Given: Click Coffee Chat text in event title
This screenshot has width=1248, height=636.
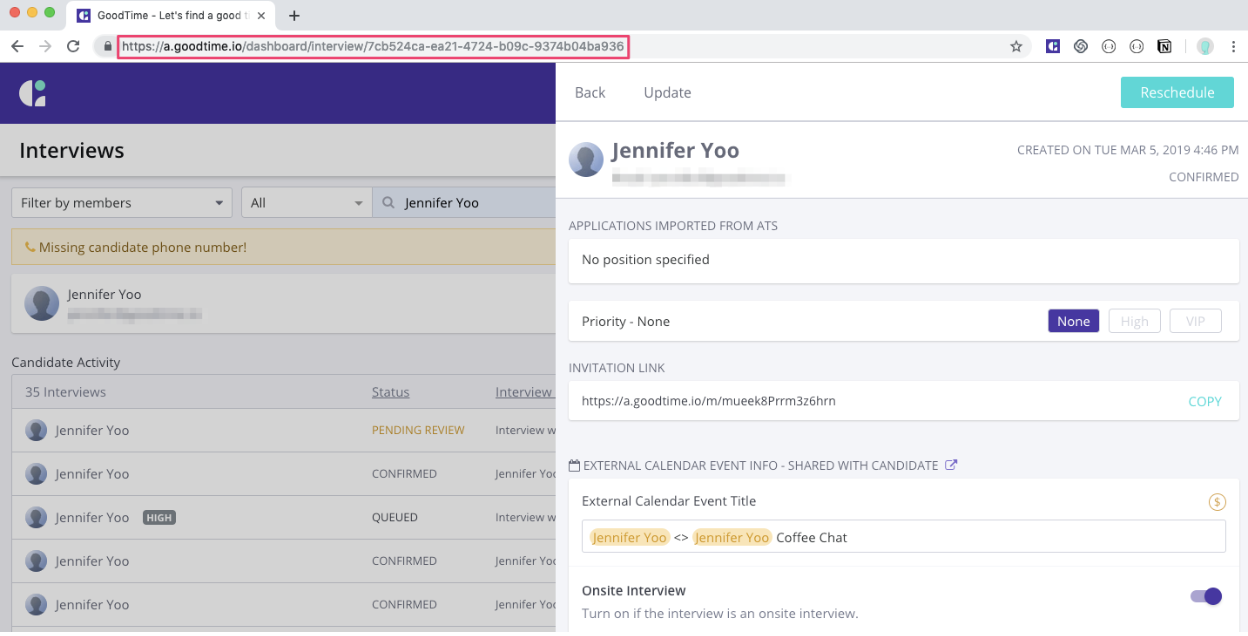Looking at the screenshot, I should coord(811,537).
